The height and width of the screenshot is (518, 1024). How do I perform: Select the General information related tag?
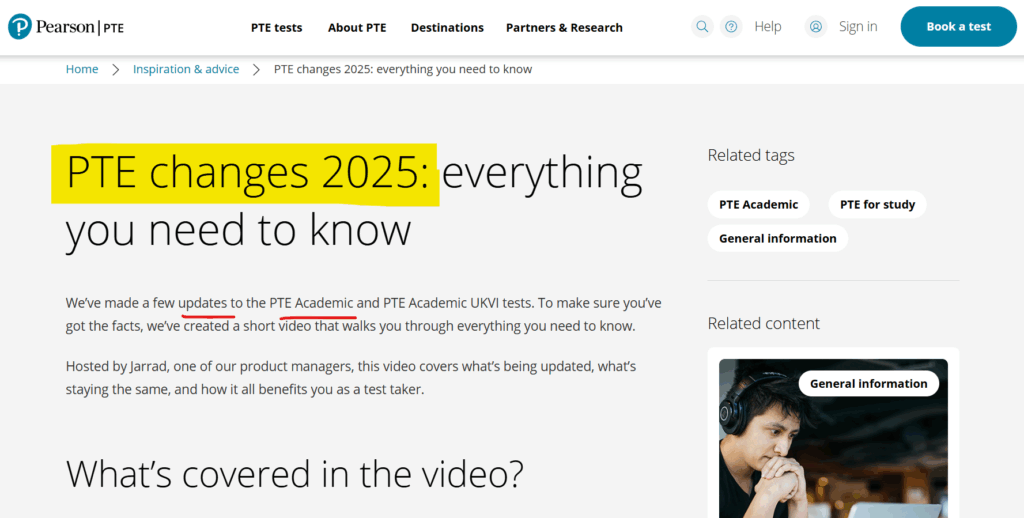[x=777, y=238]
